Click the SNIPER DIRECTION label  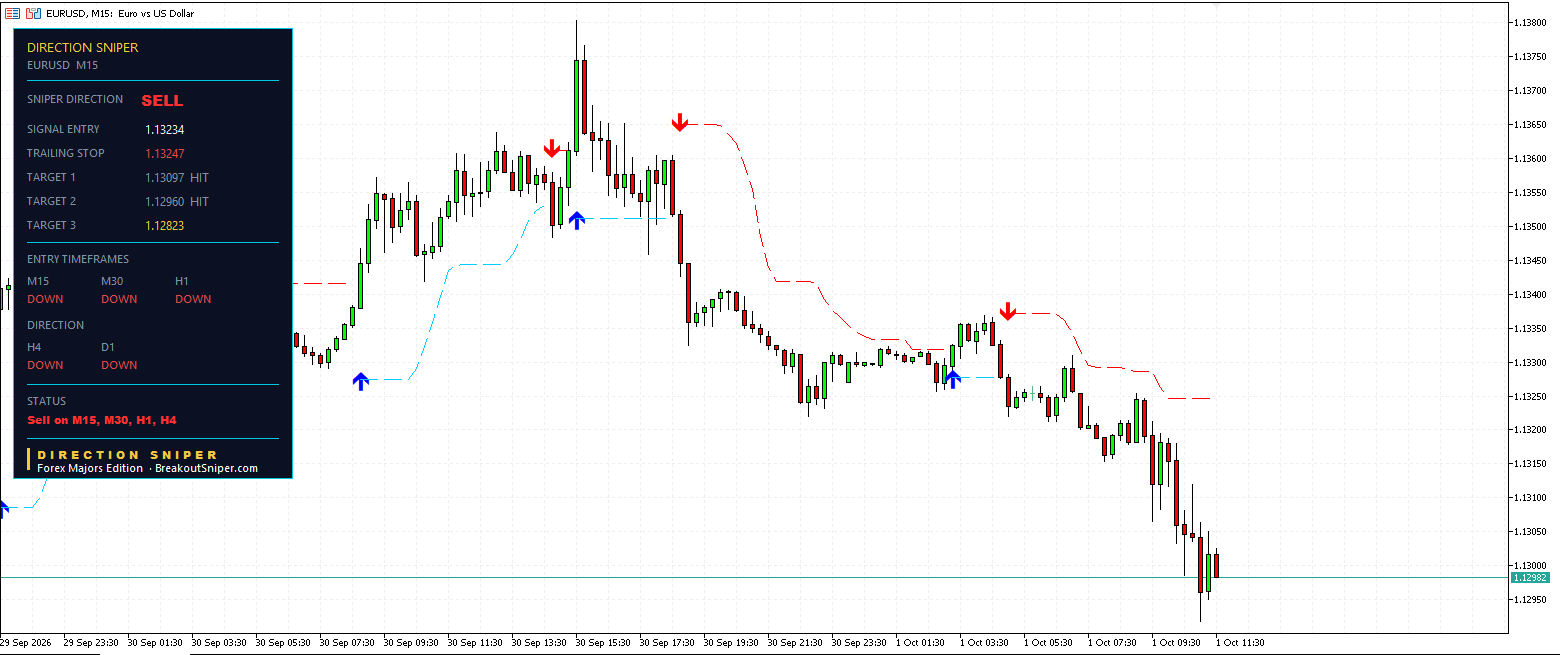pos(75,99)
